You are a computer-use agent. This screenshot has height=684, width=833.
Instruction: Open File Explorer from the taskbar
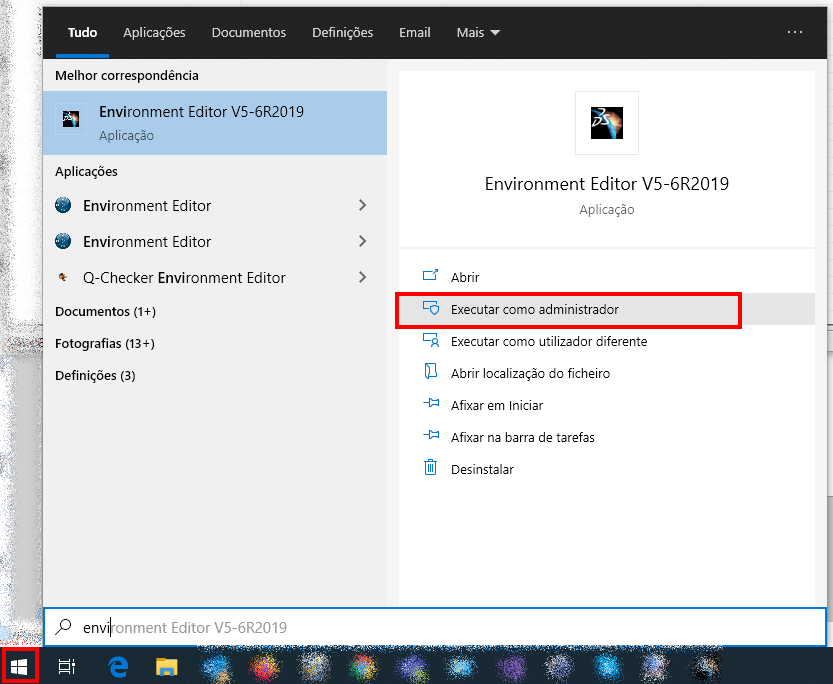click(166, 667)
